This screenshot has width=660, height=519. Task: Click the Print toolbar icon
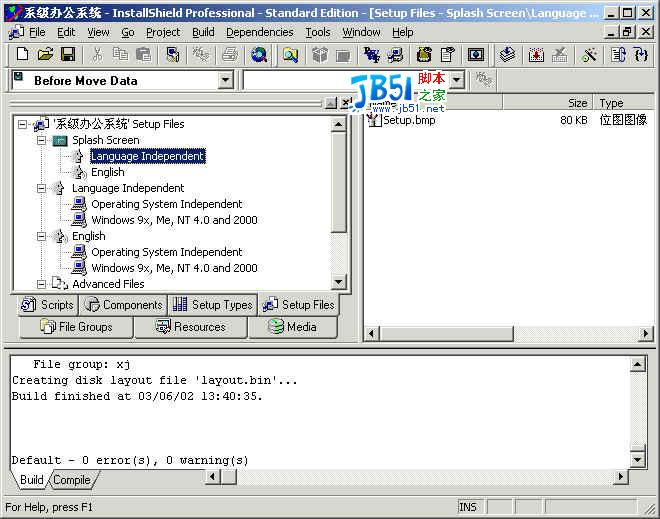230,55
